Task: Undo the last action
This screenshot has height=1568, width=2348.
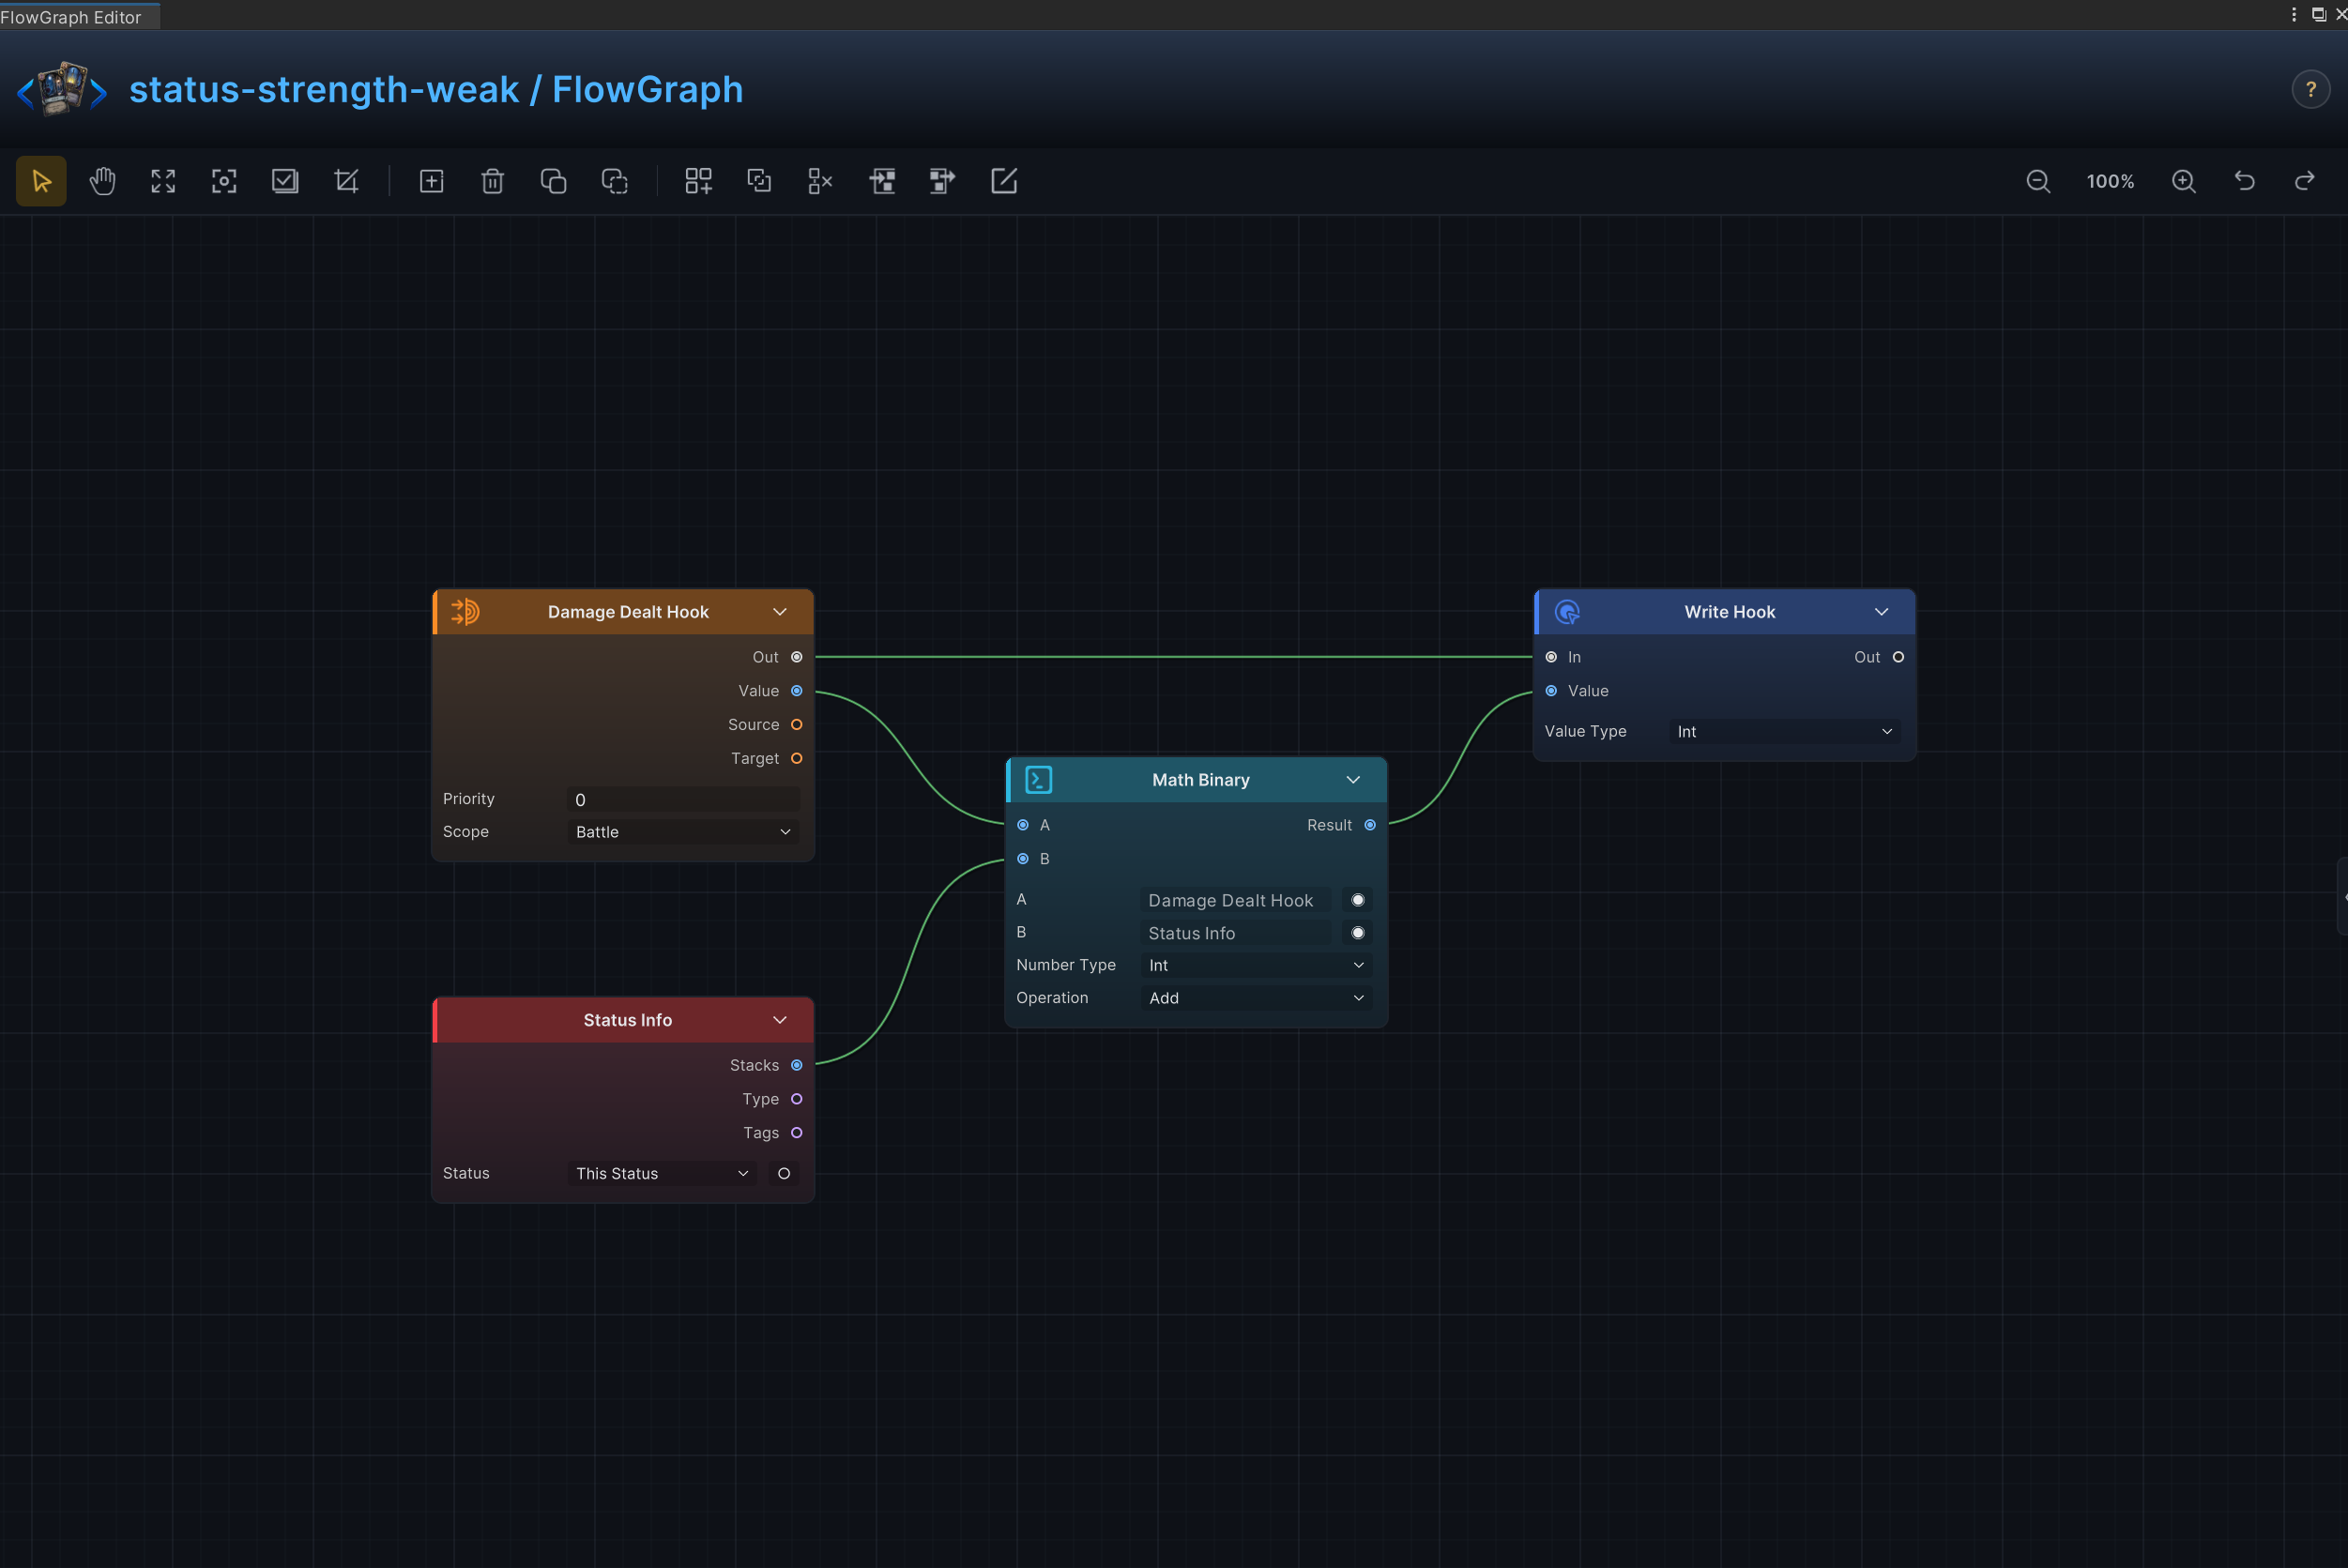Action: (2245, 181)
